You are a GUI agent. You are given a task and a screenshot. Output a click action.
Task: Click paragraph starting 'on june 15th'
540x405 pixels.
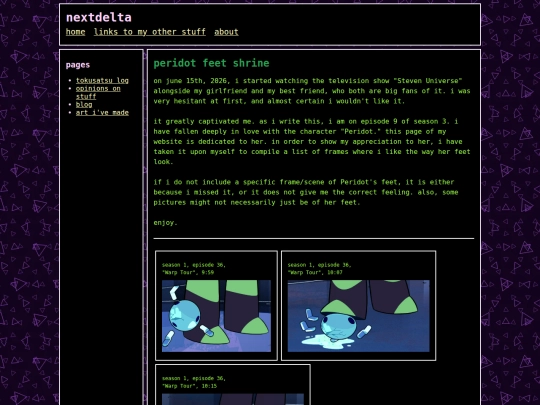pos(312,91)
